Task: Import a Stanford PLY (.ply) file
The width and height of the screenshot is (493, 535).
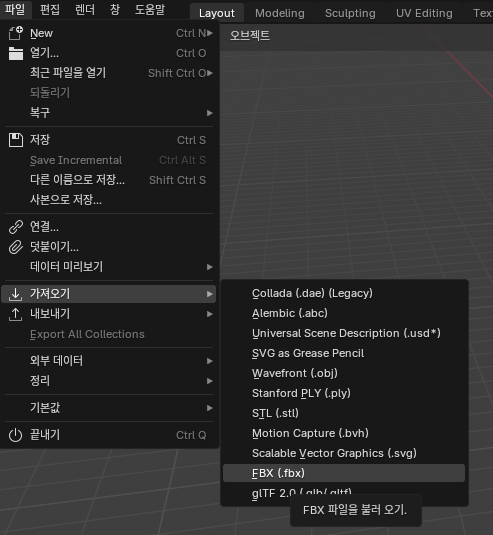Action: coord(344,393)
